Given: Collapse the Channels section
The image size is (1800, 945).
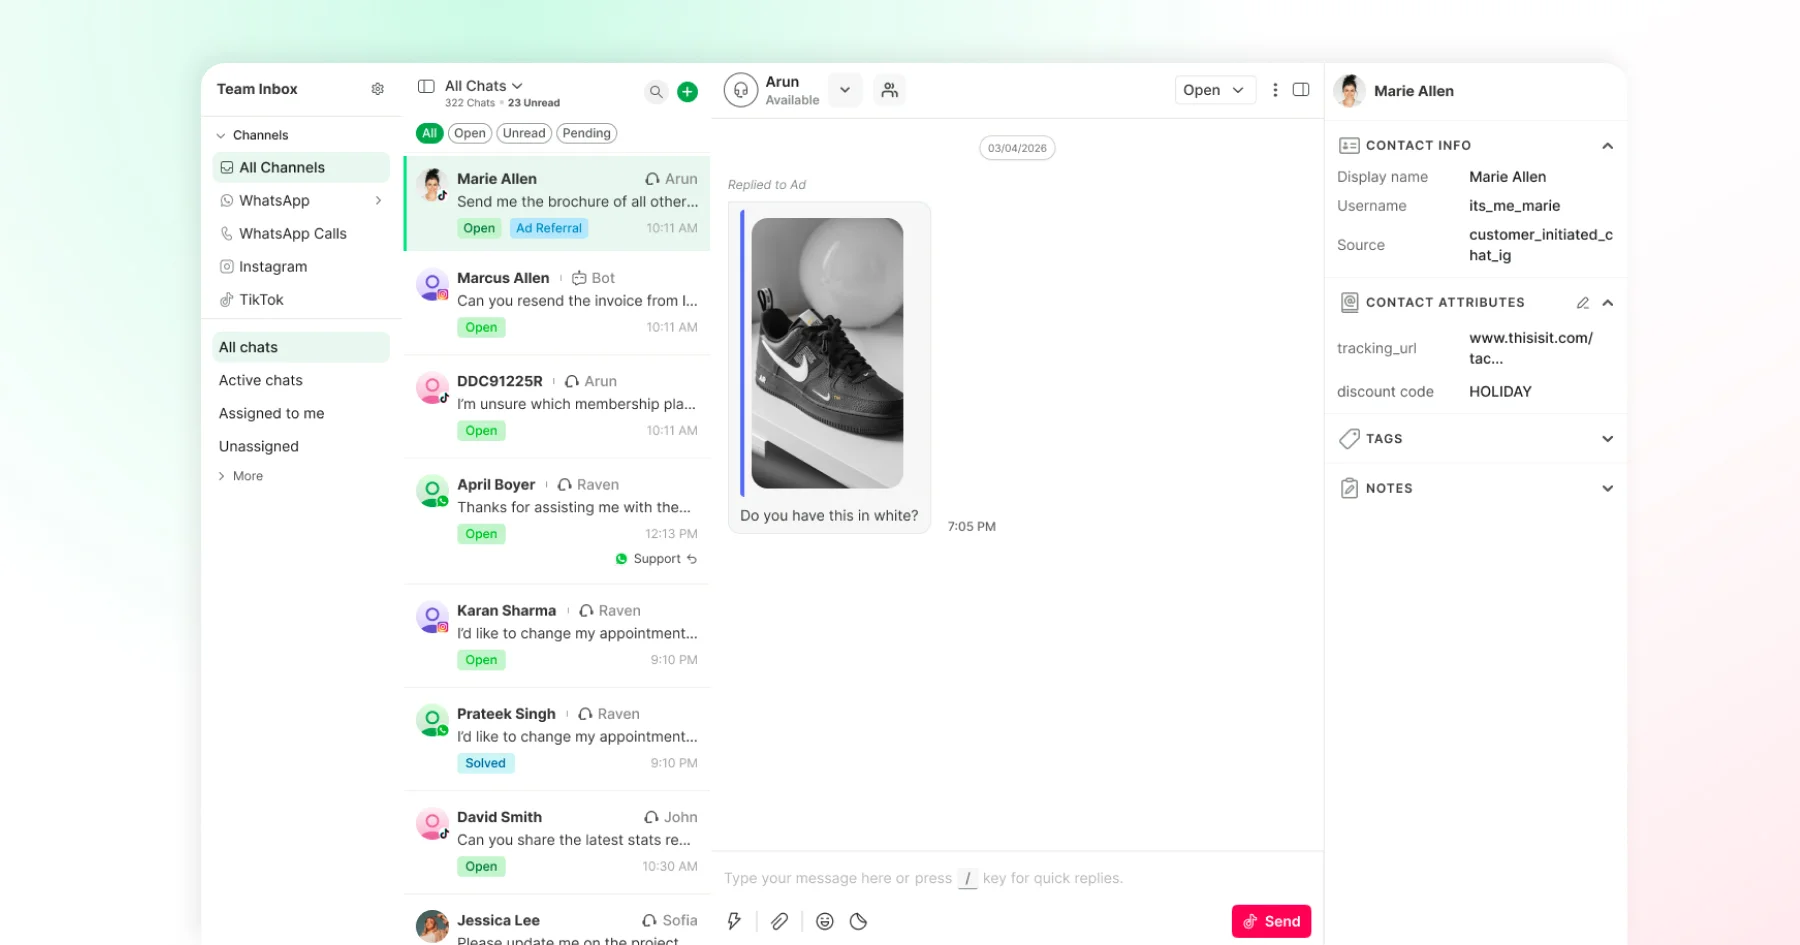Looking at the screenshot, I should (x=221, y=135).
